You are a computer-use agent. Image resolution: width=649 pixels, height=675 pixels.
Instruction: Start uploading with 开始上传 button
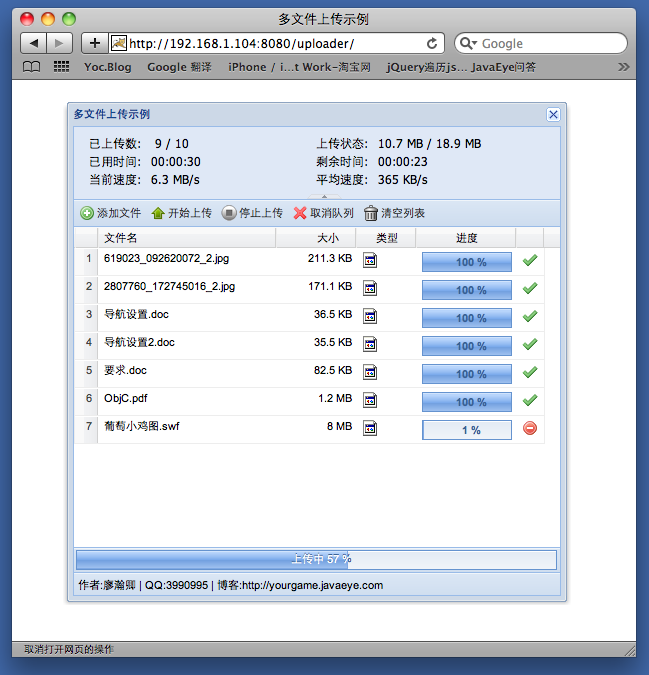181,213
